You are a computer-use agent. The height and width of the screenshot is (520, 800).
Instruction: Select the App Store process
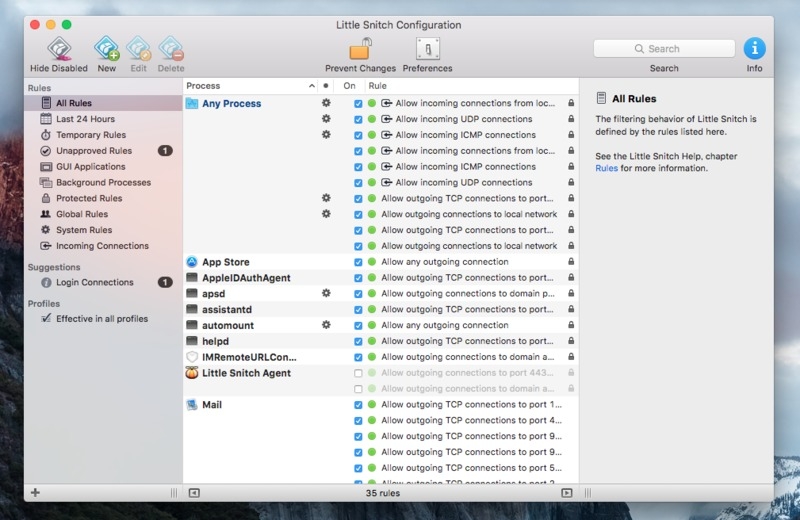click(x=226, y=262)
